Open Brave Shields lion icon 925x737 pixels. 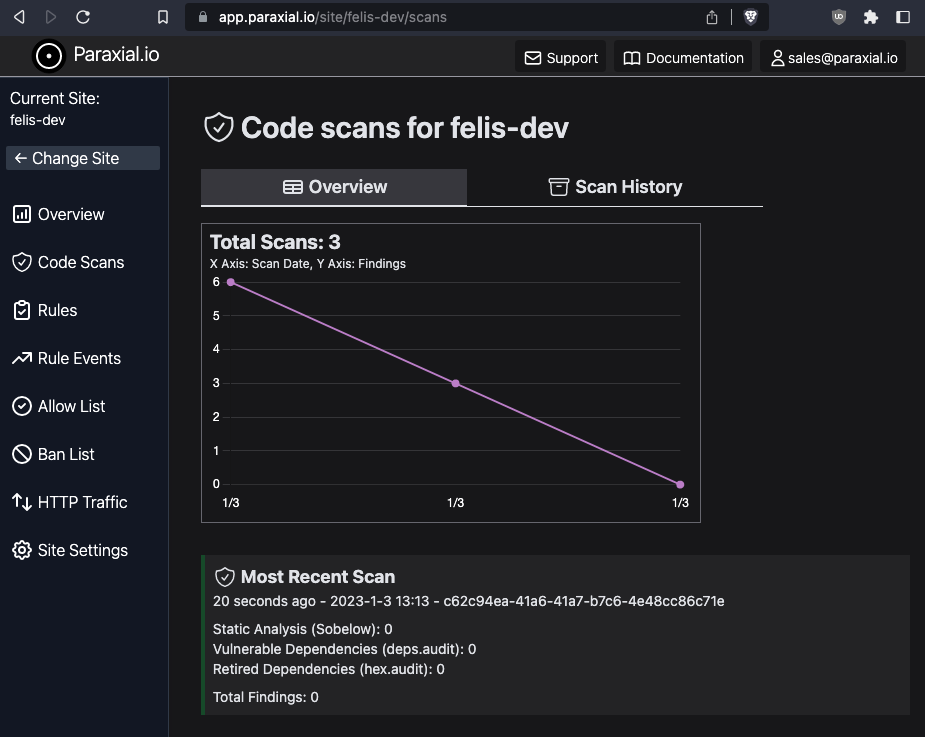click(750, 17)
